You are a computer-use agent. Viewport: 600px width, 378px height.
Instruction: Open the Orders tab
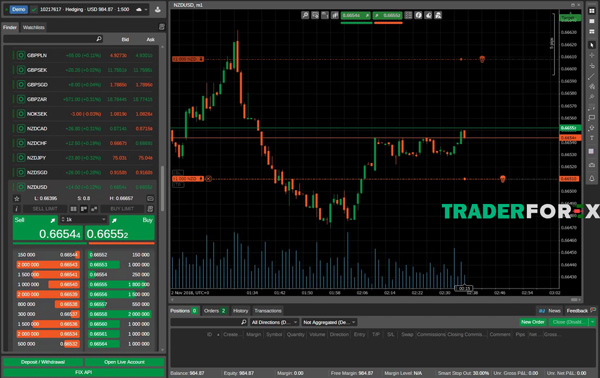click(215, 311)
